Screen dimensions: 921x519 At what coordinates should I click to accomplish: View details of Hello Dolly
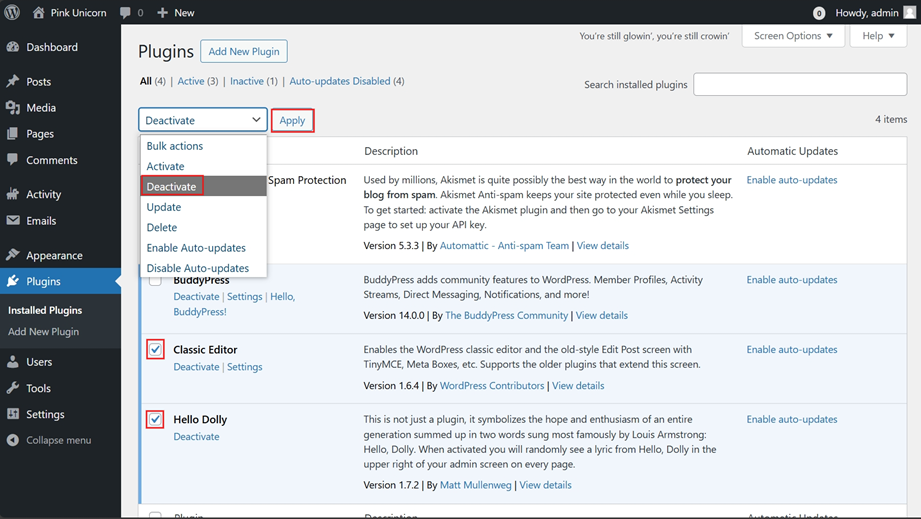(545, 485)
